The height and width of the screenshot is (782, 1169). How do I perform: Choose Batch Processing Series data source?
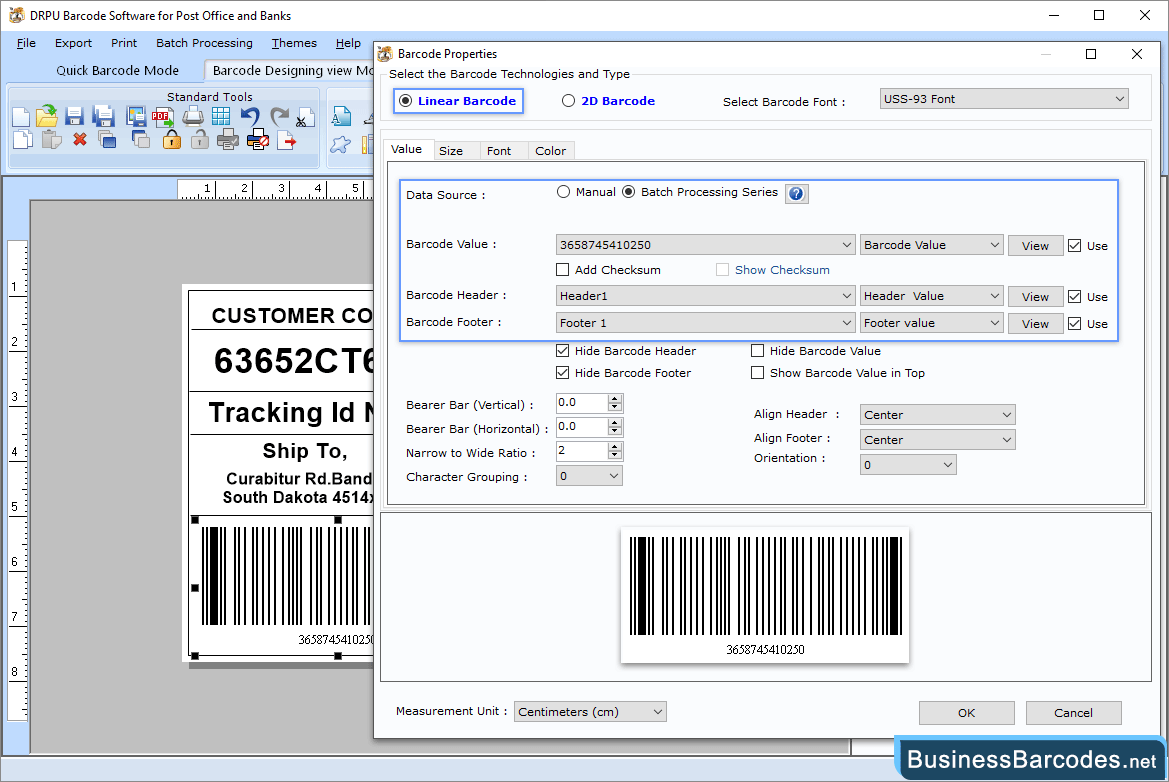628,192
